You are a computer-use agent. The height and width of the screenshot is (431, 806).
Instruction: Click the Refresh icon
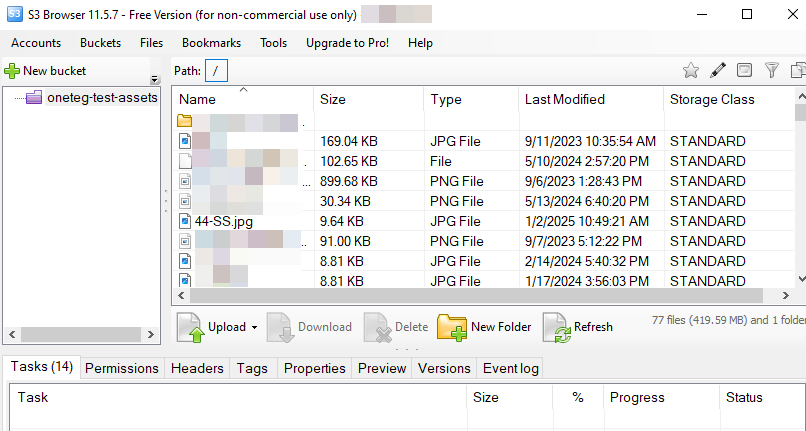[x=556, y=327]
